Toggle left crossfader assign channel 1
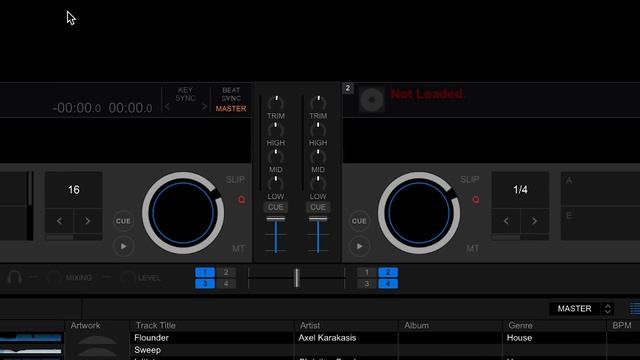Image resolution: width=640 pixels, height=360 pixels. pyautogui.click(x=205, y=272)
